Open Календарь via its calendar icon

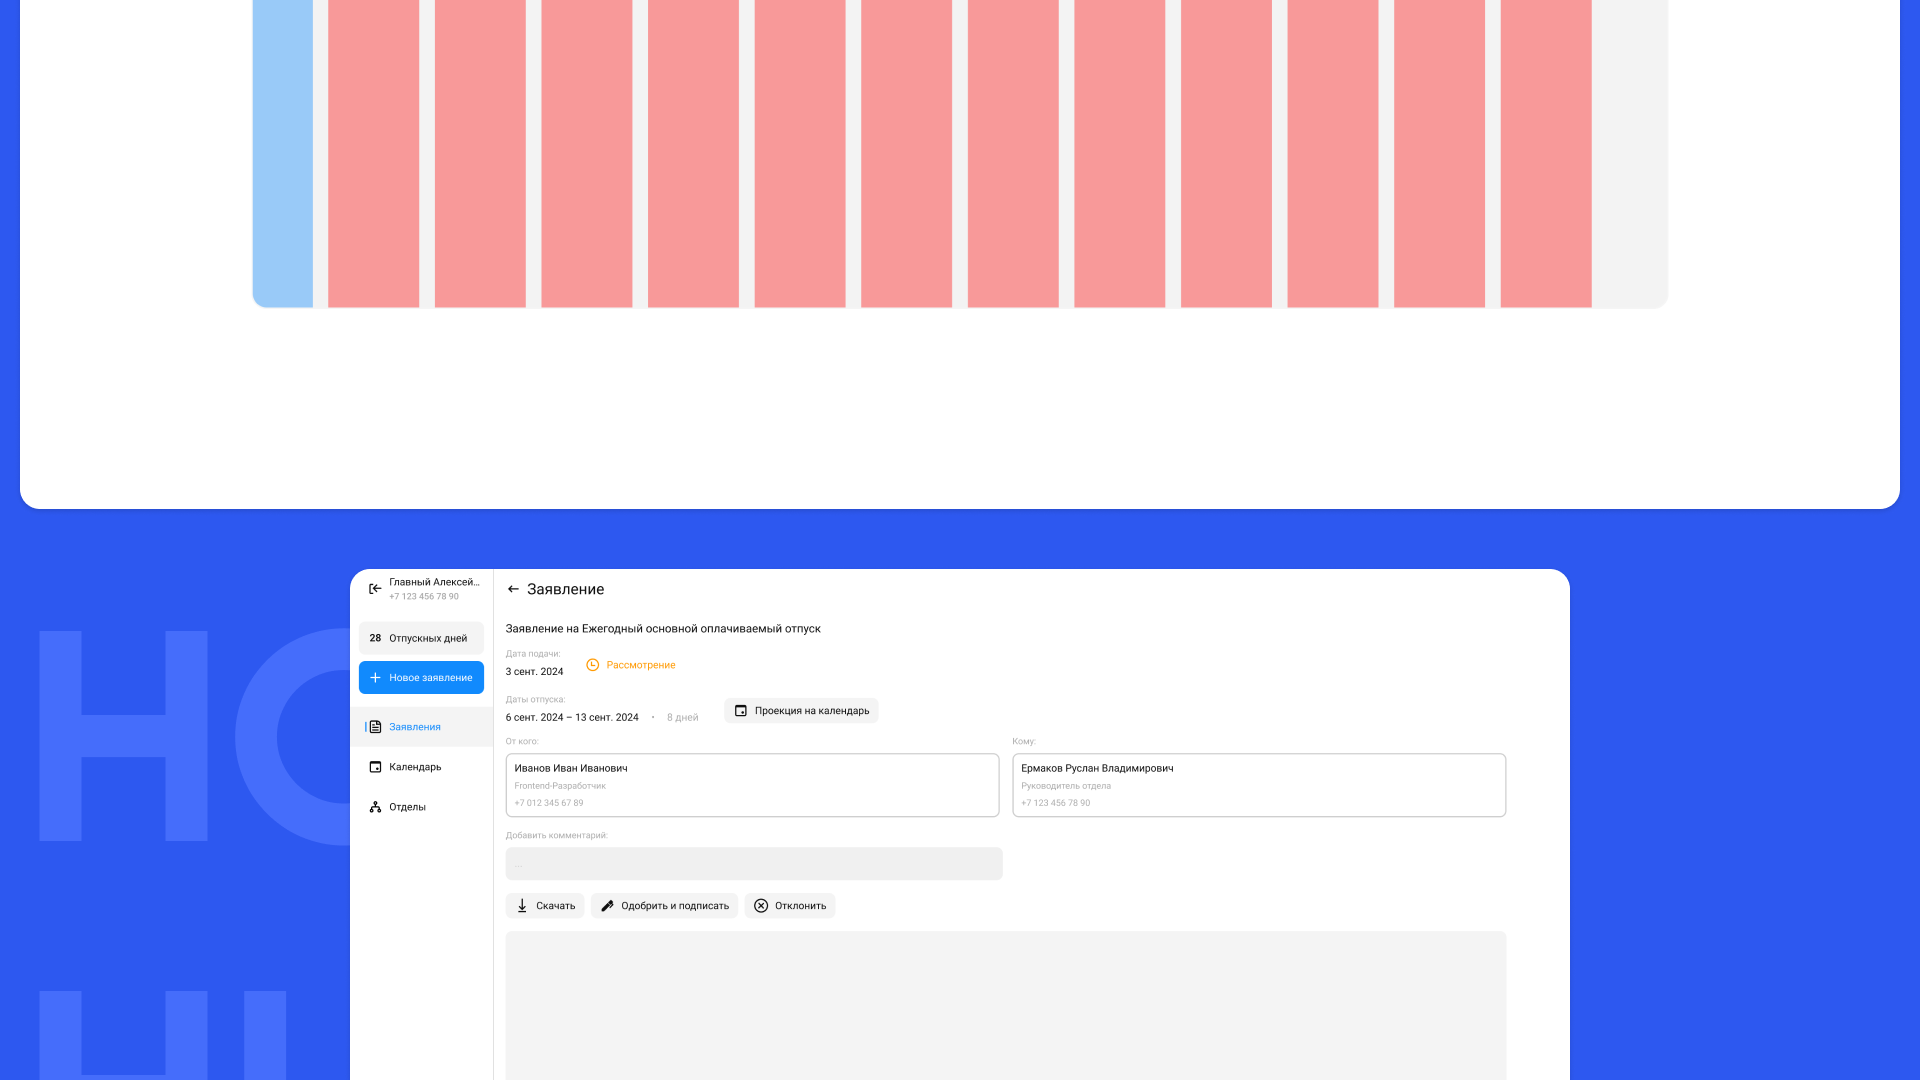coord(374,766)
